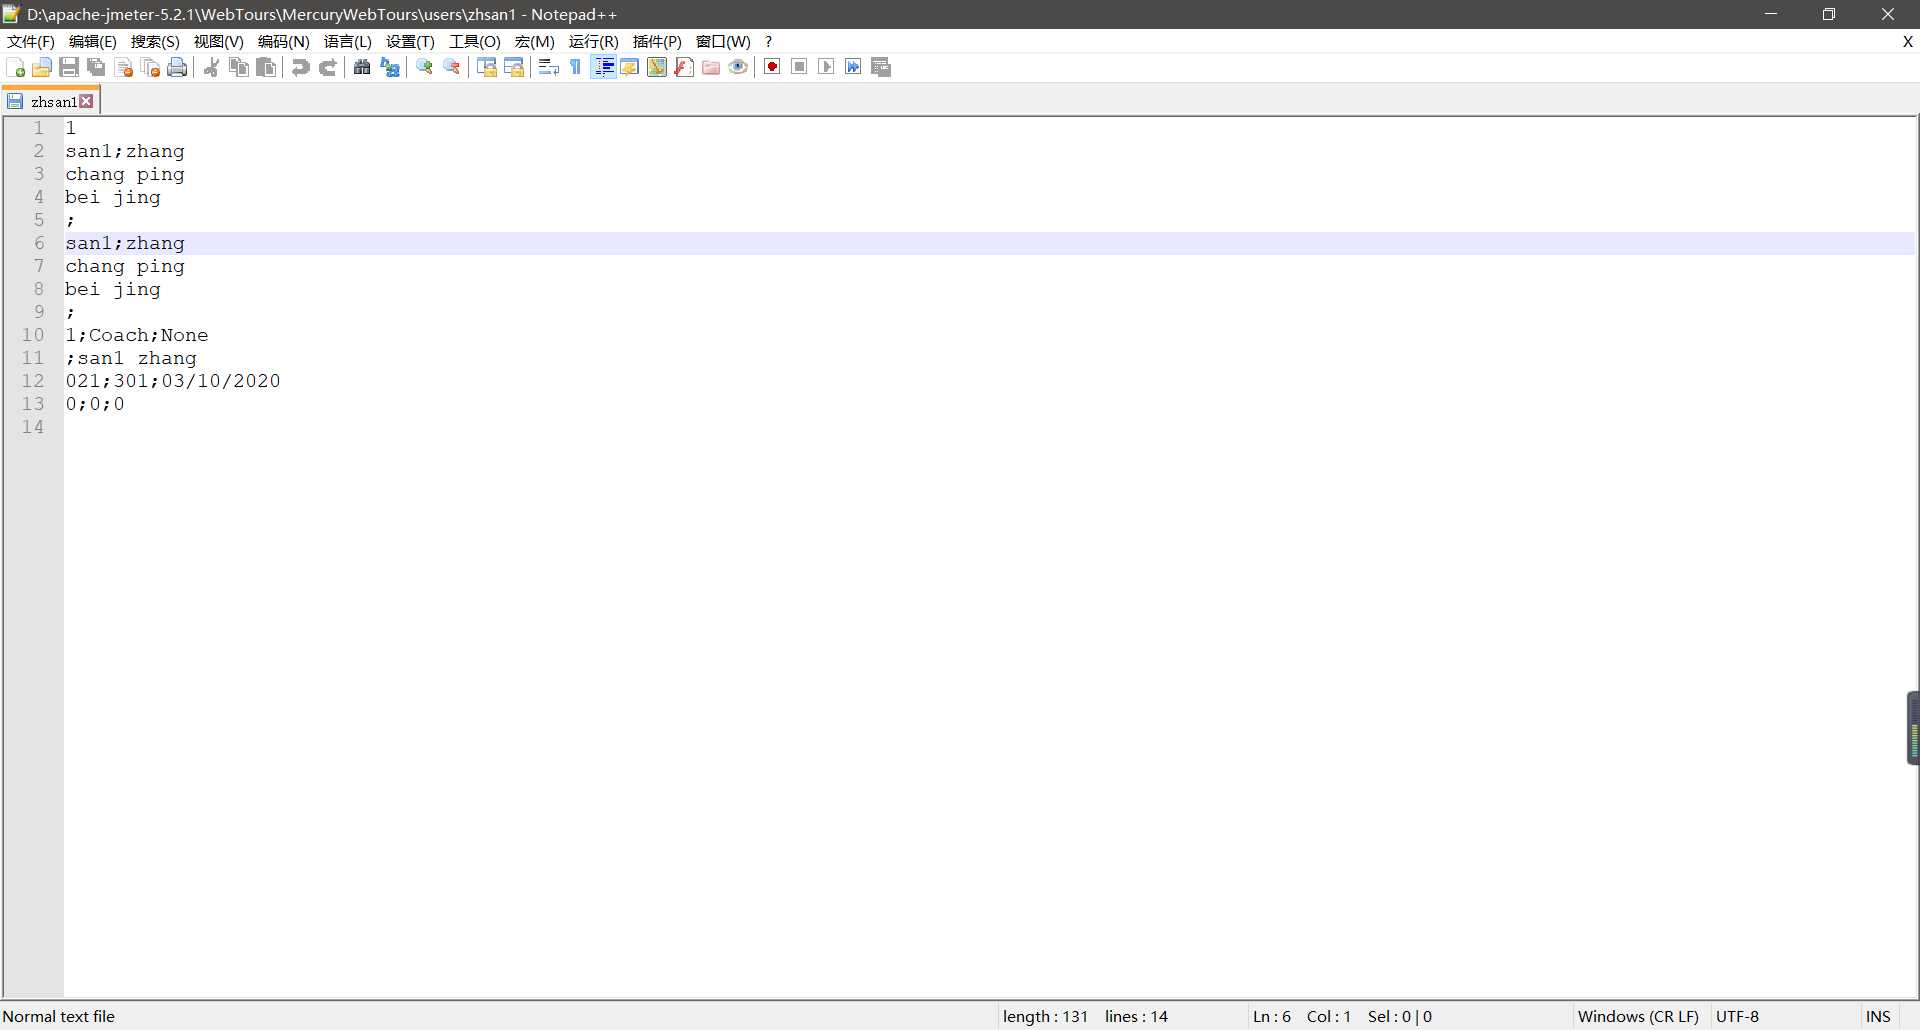Click line 11 text ;san1 zhang
The width and height of the screenshot is (1920, 1030).
(131, 358)
